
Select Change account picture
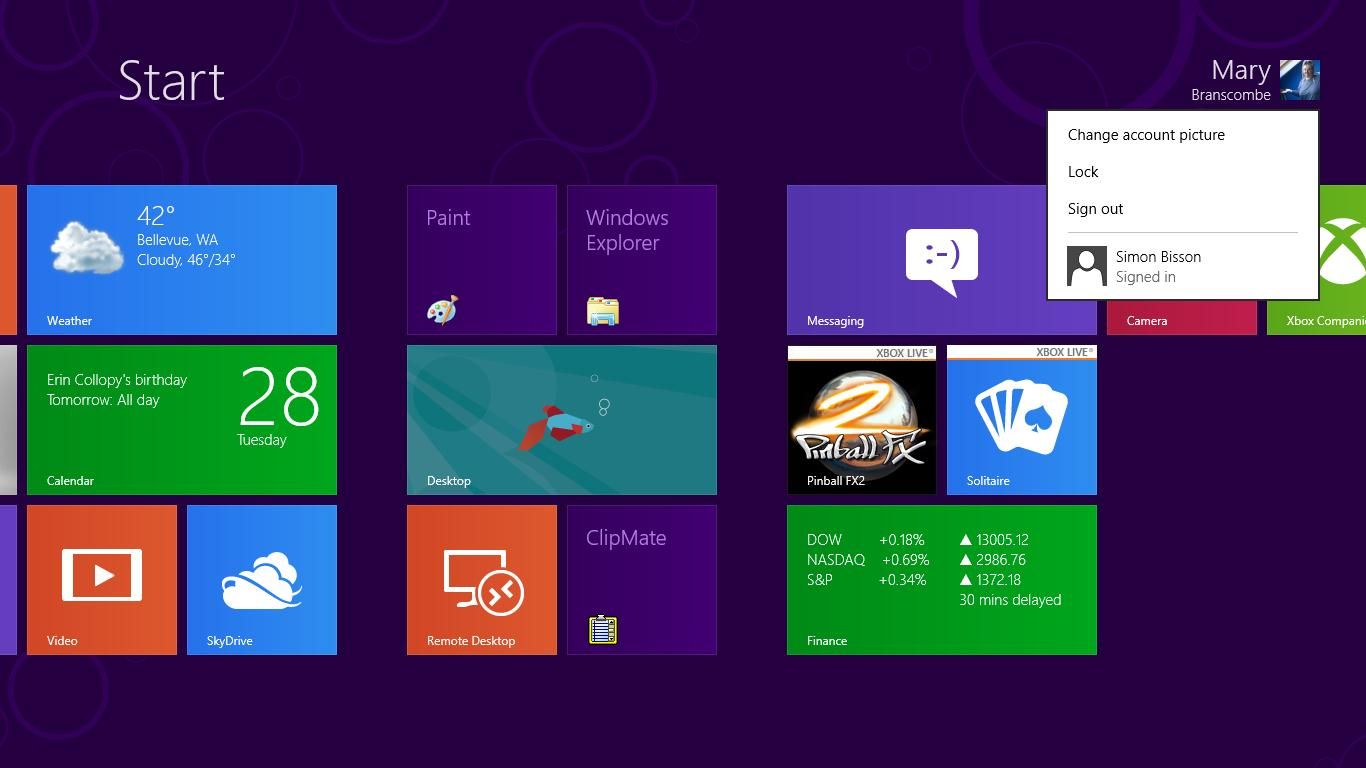coord(1146,134)
